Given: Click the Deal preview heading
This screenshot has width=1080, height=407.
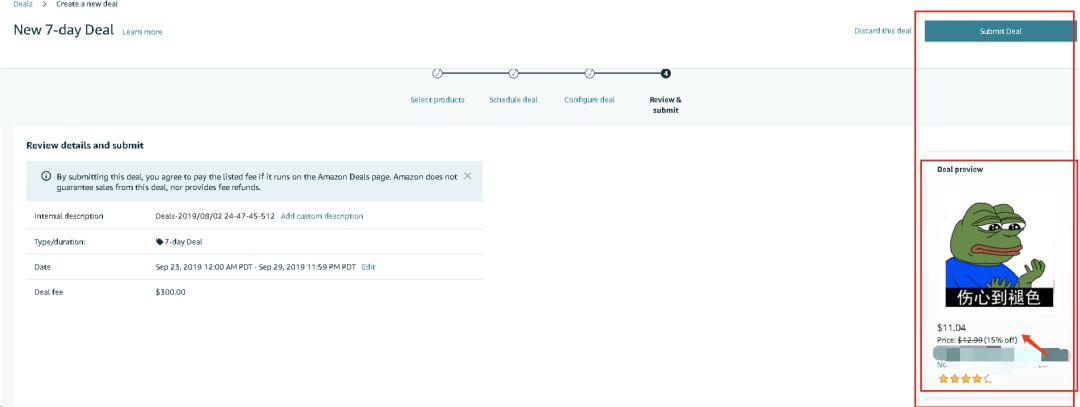Looking at the screenshot, I should click(x=959, y=169).
